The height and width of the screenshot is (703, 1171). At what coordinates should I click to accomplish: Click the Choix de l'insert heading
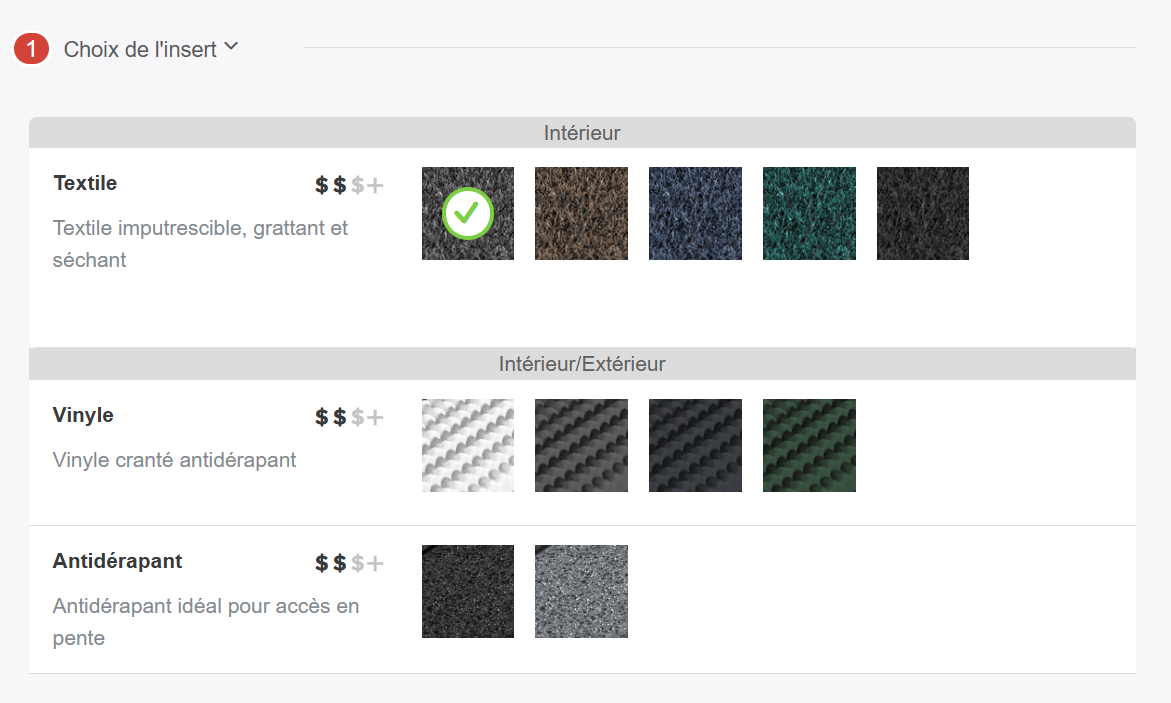tap(140, 49)
